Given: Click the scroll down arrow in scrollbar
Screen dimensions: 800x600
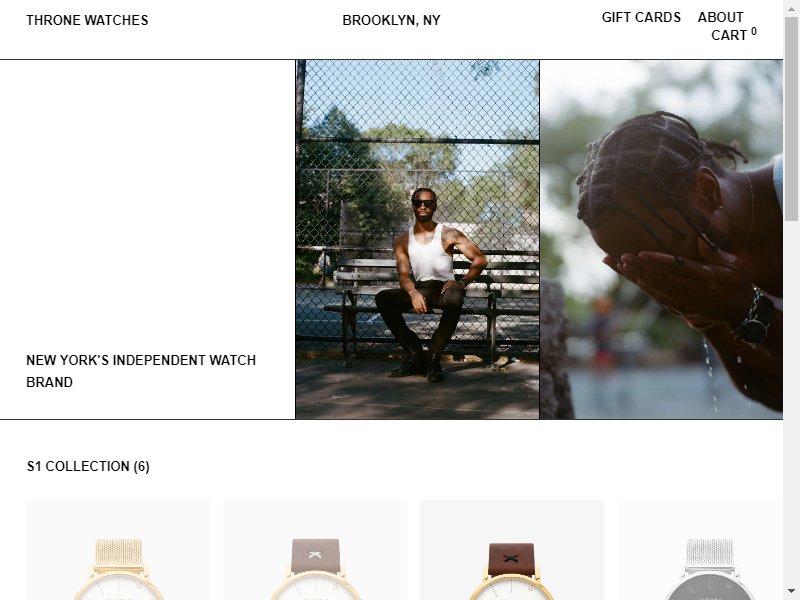Looking at the screenshot, I should coord(791,591).
